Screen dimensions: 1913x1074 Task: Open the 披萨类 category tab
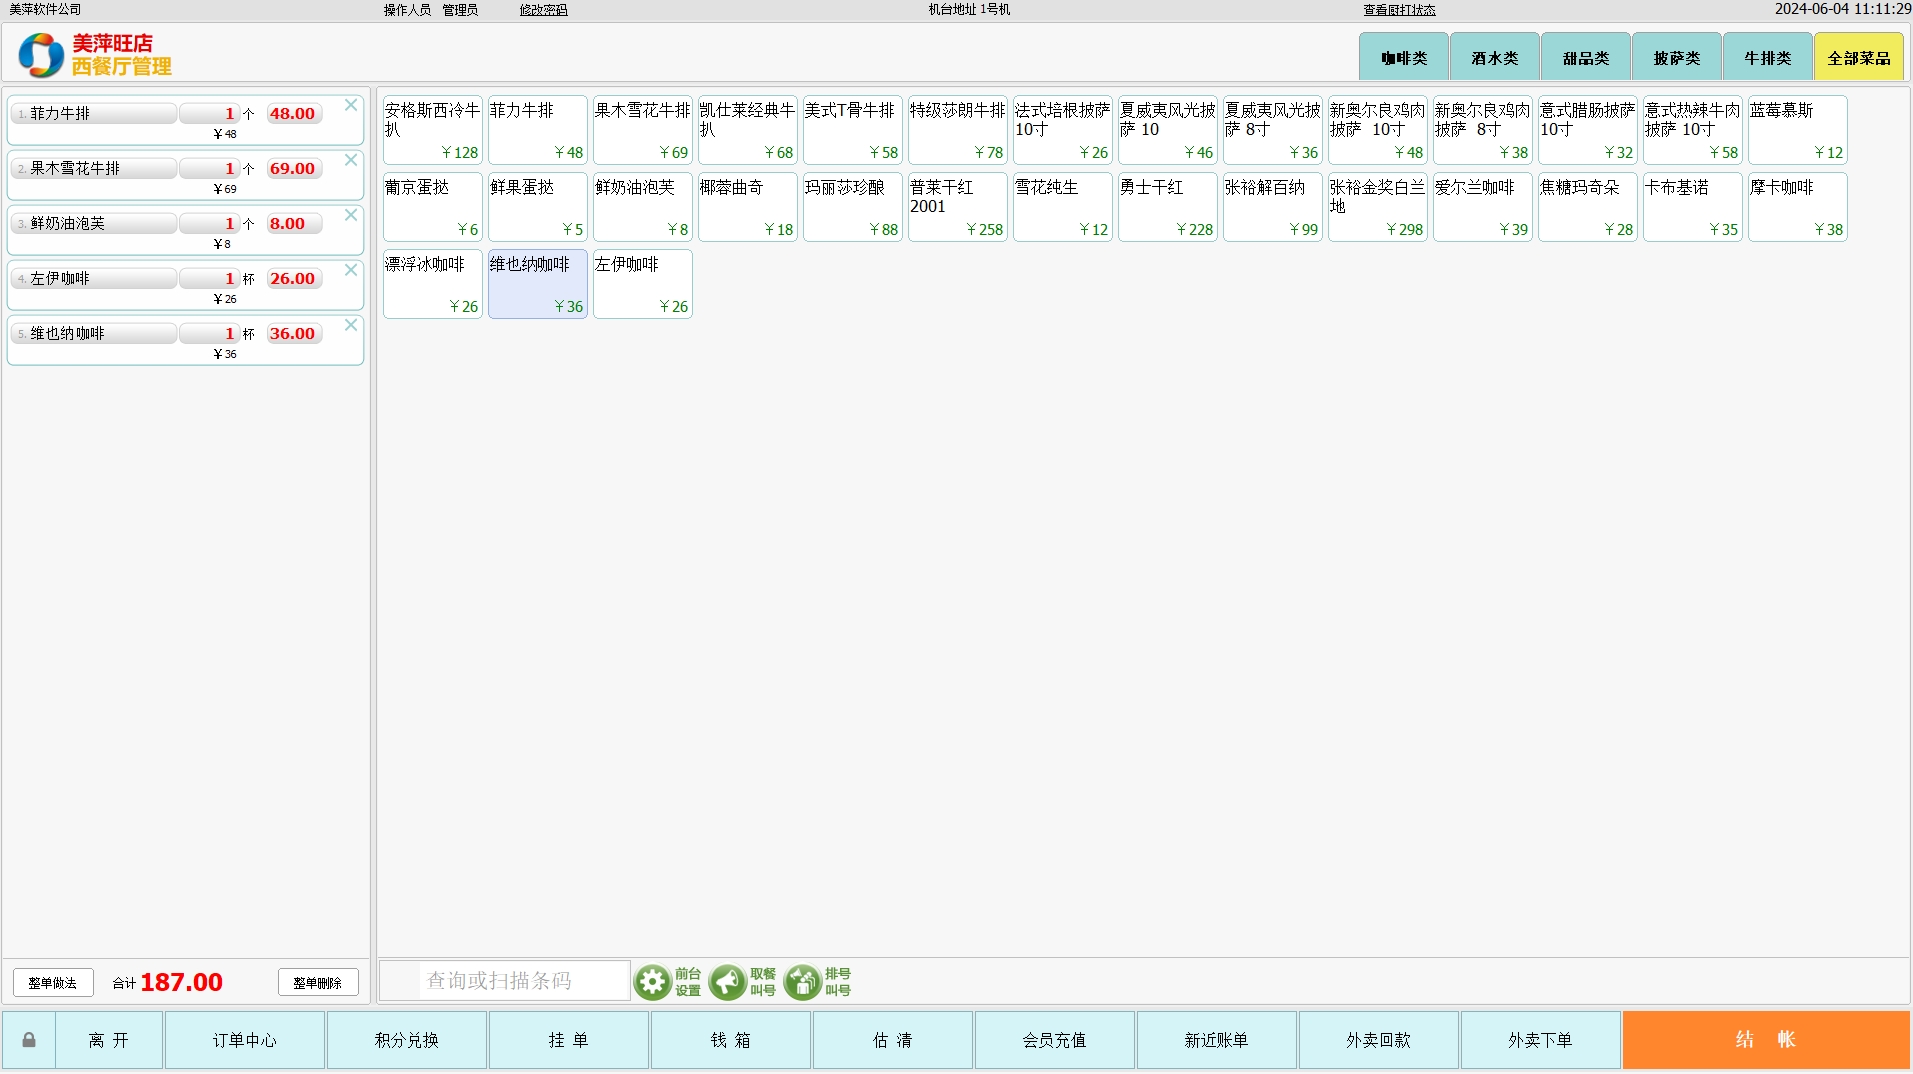point(1676,58)
